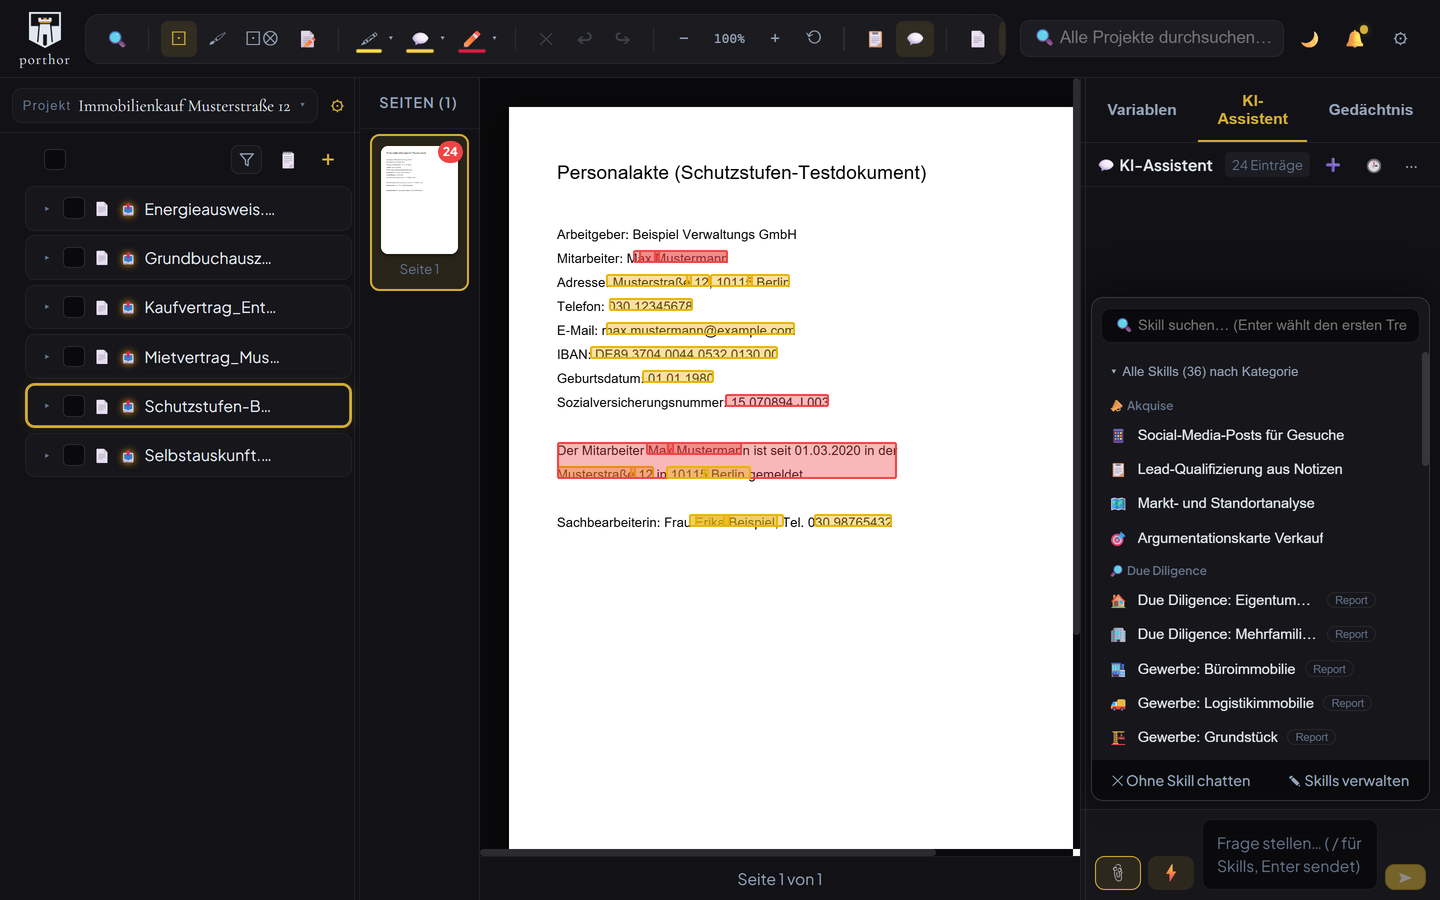Screen dimensions: 1440x900
Task: Click Skills verwalten
Action: [x=1349, y=781]
